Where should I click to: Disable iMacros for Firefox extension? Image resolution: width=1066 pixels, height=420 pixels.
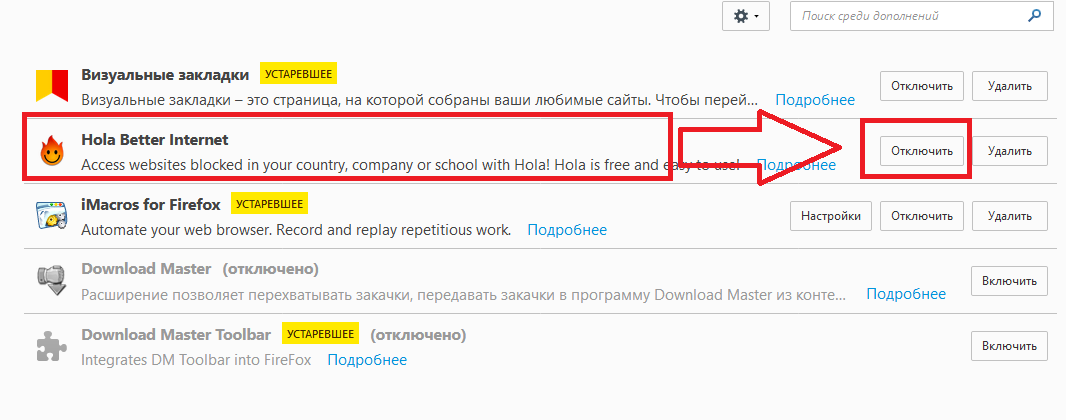click(922, 216)
